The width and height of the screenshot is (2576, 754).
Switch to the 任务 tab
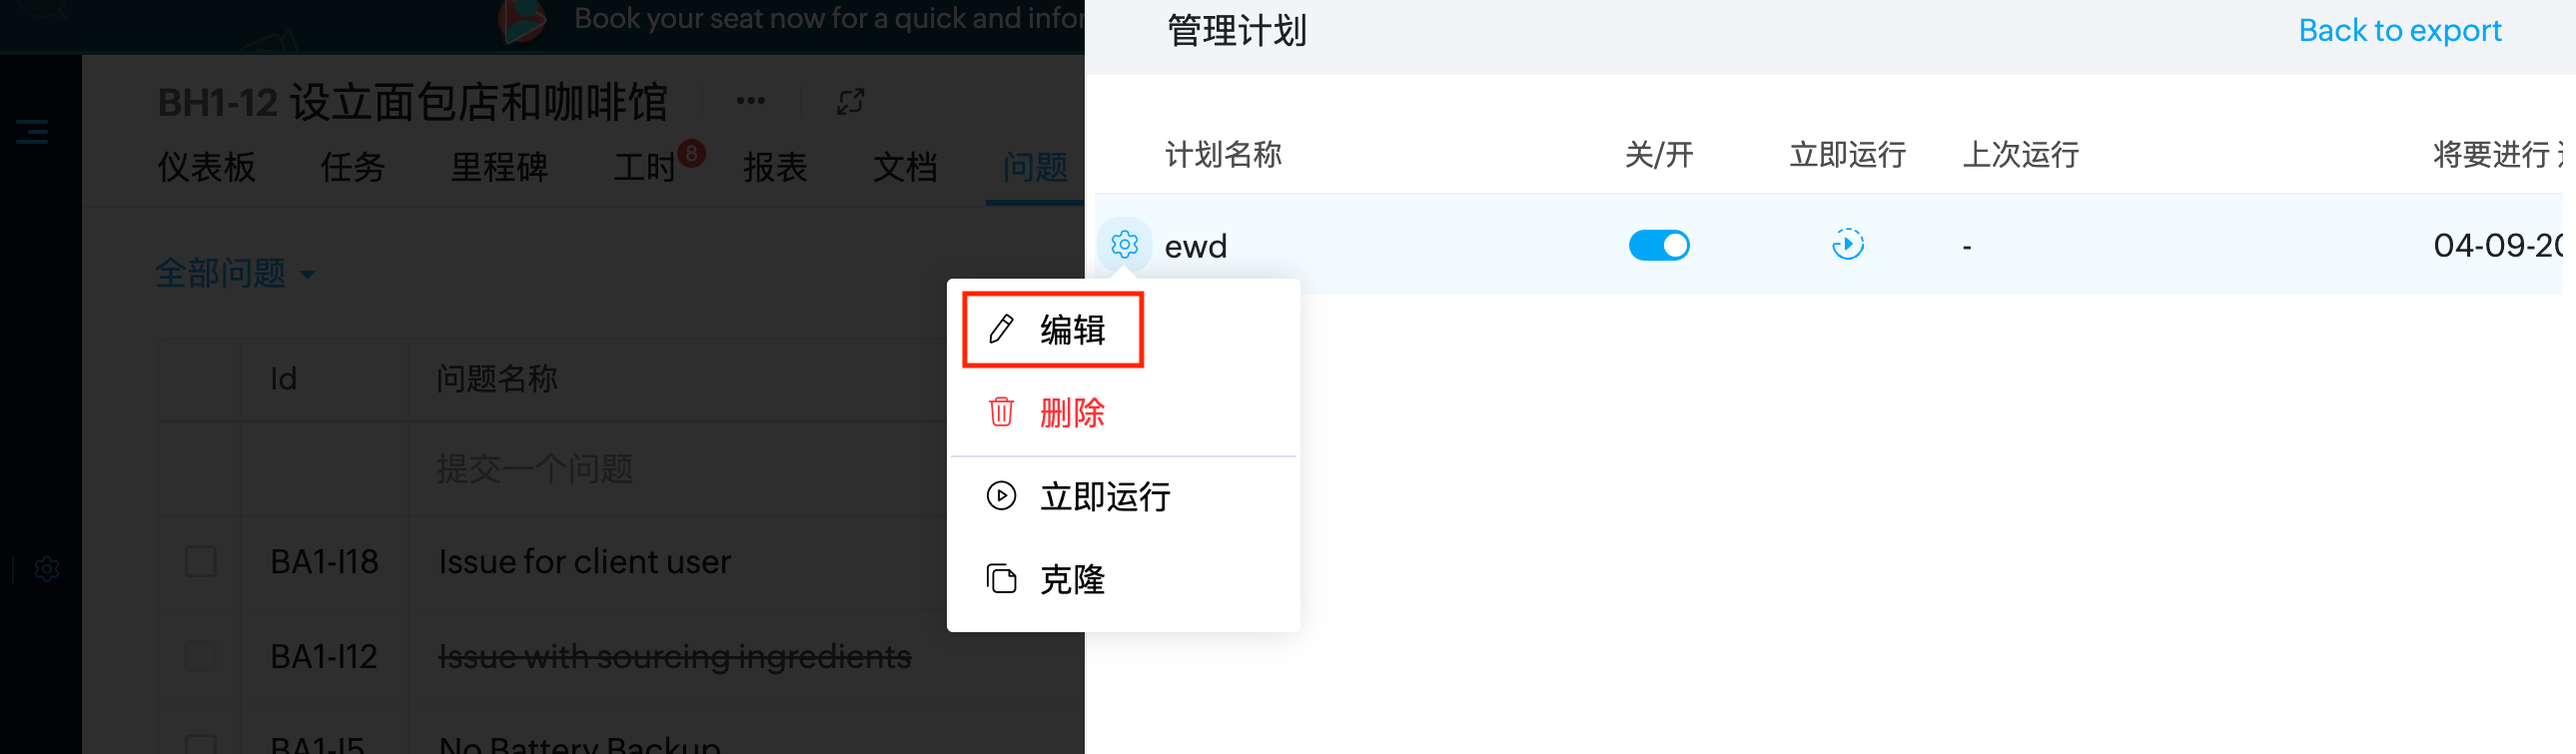click(x=353, y=167)
